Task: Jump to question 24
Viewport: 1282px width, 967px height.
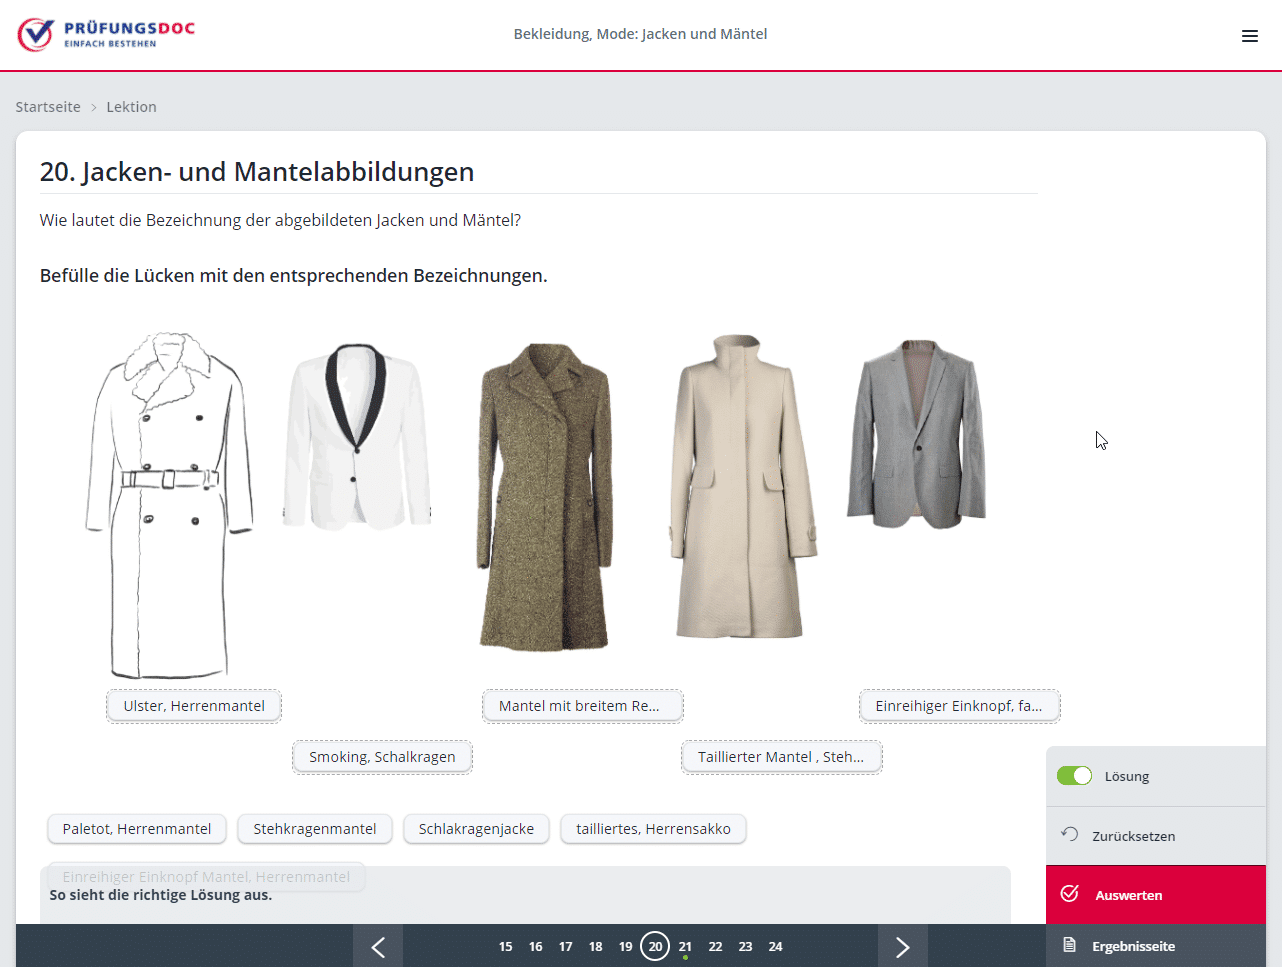Action: [x=775, y=946]
